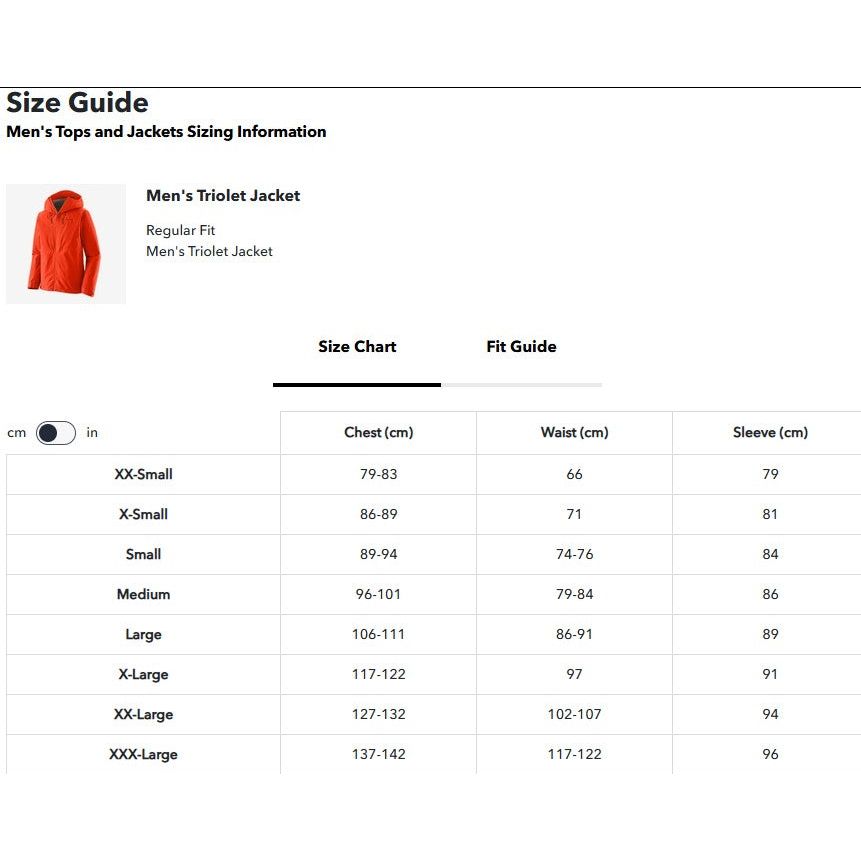
Task: Click the Regular Fit text
Action: [181, 231]
